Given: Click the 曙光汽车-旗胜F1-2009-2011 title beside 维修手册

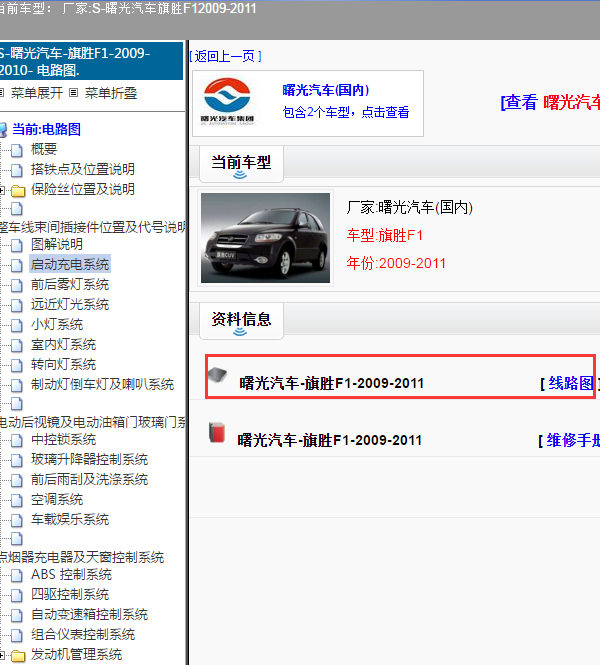Looking at the screenshot, I should tap(329, 440).
